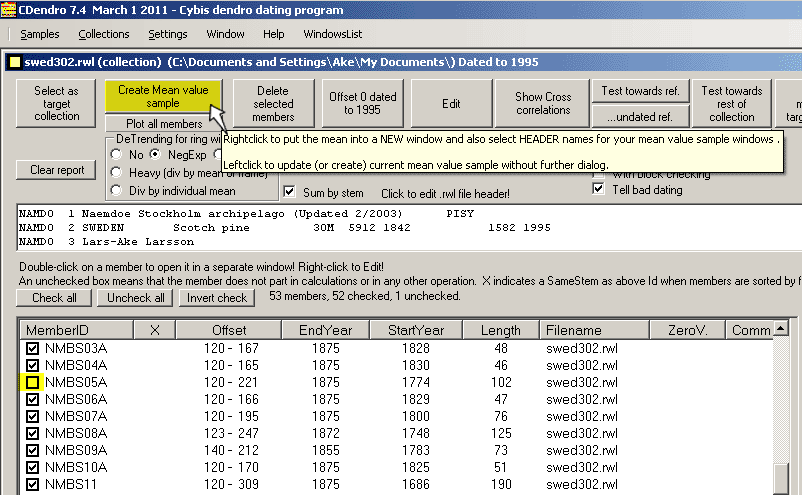Open the Samples menu

39,34
